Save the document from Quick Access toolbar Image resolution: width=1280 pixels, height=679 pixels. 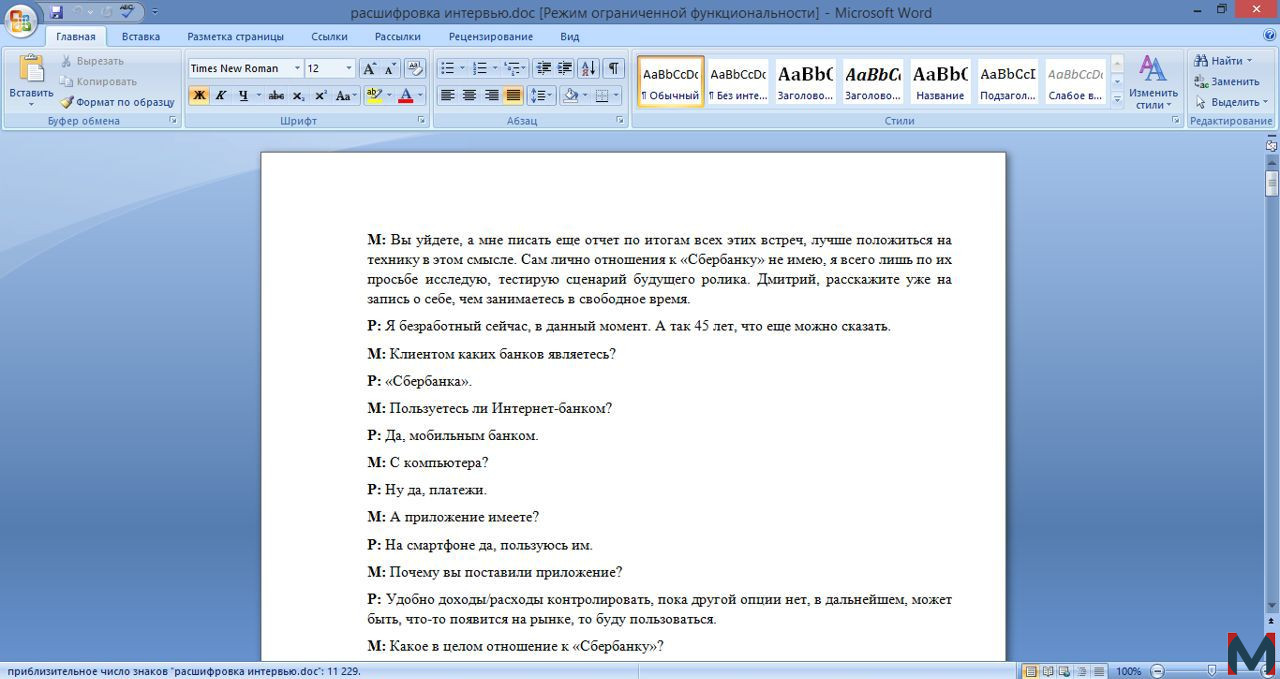[x=56, y=12]
